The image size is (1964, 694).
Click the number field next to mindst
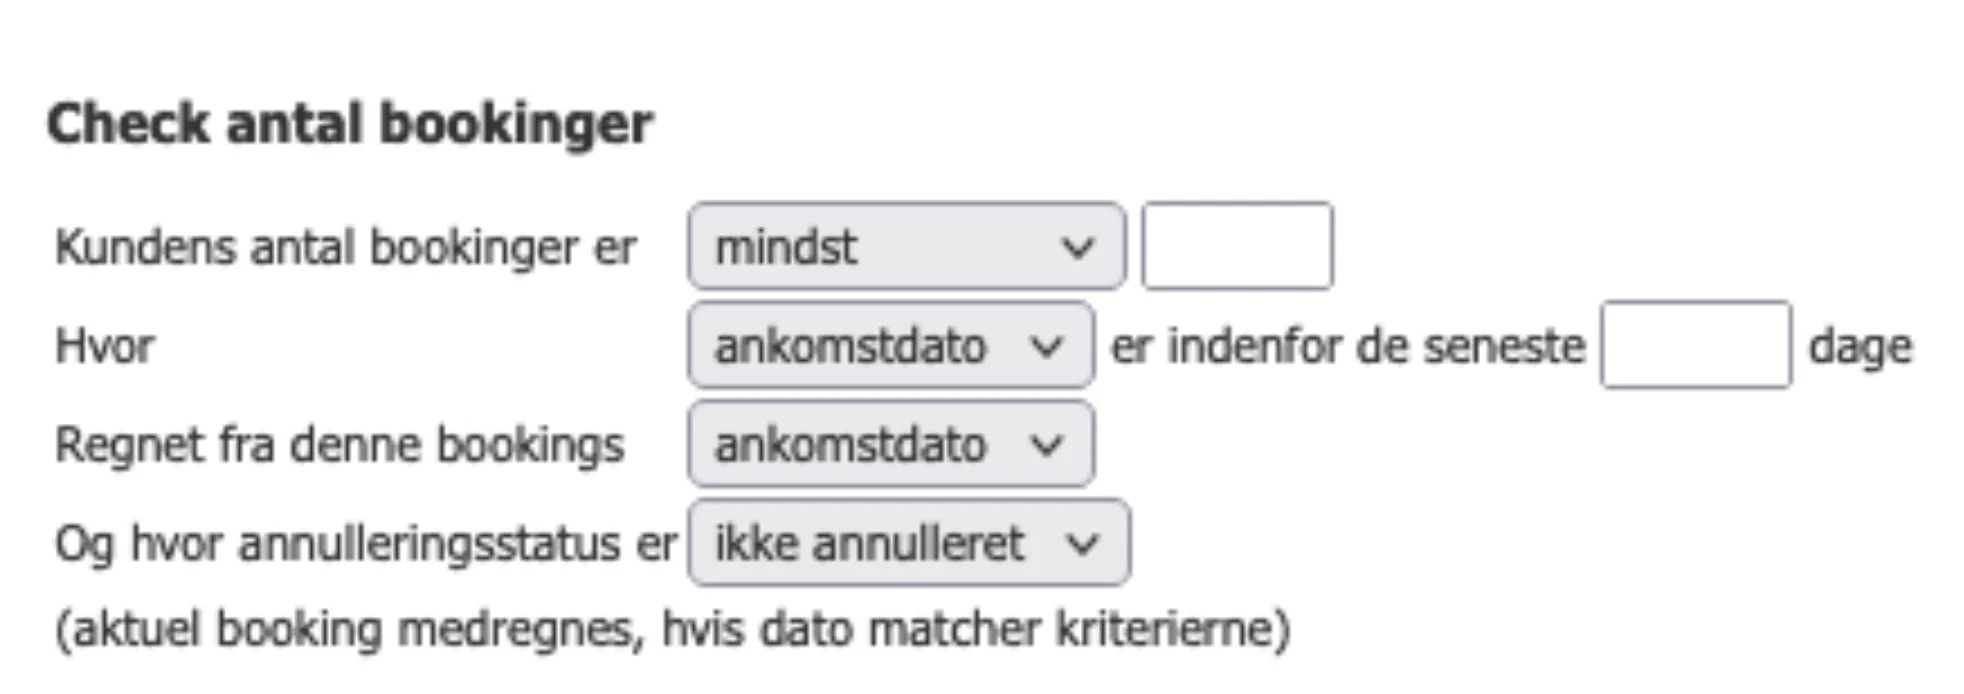pos(1238,246)
